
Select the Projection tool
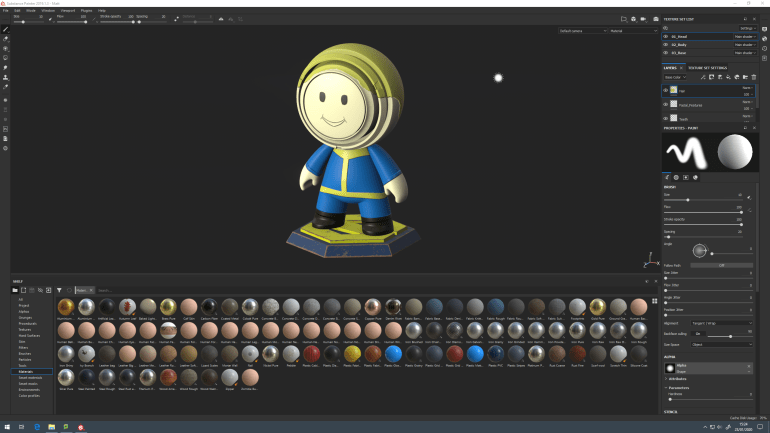click(x=5, y=49)
